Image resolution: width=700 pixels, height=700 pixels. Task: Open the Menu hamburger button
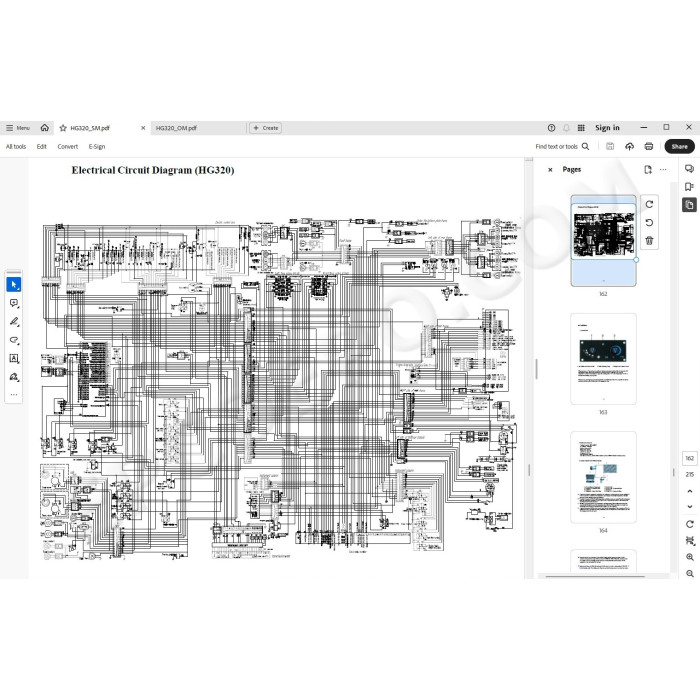17,128
